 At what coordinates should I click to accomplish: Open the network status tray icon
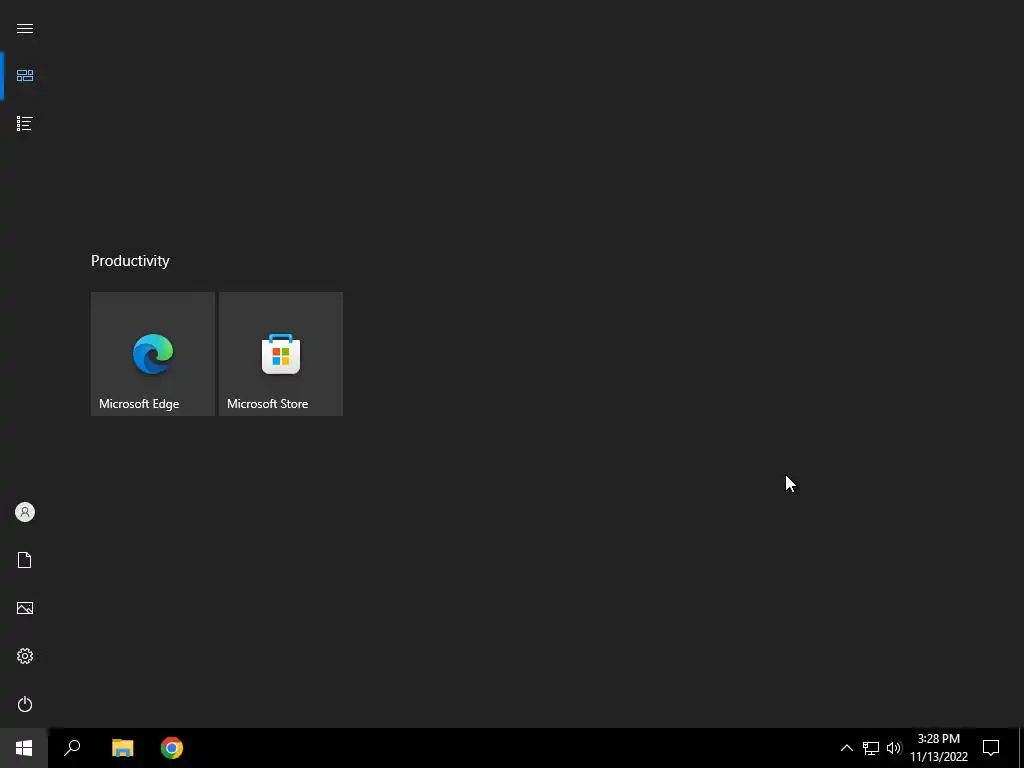tap(871, 748)
